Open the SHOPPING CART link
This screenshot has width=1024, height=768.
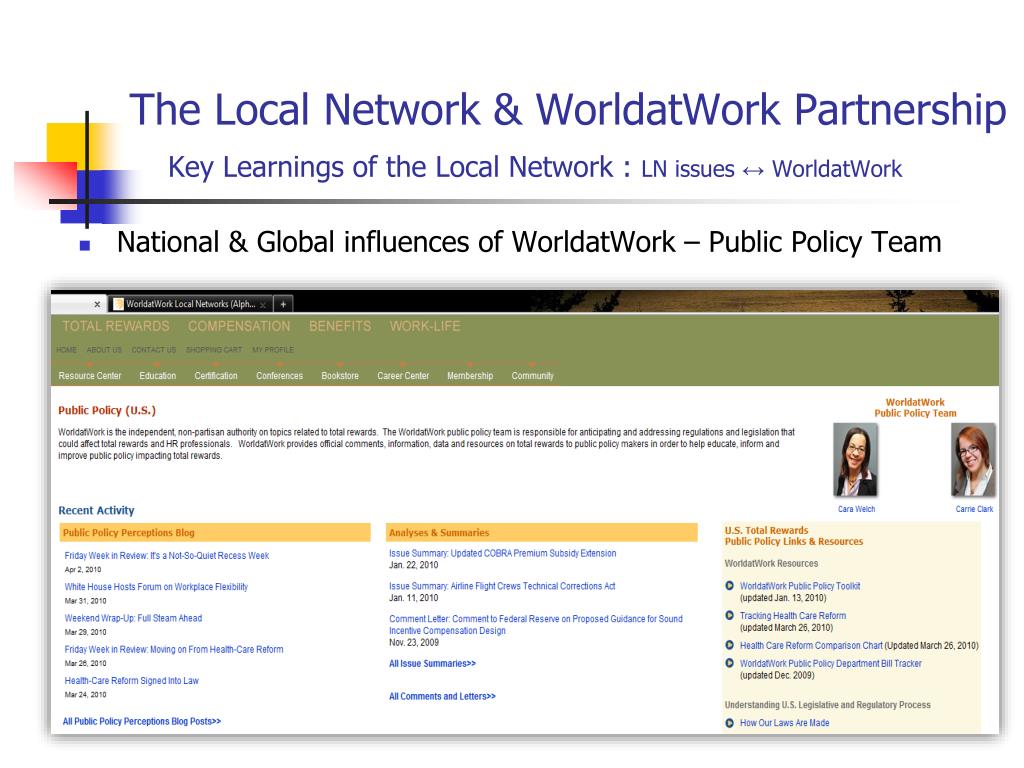(x=214, y=350)
